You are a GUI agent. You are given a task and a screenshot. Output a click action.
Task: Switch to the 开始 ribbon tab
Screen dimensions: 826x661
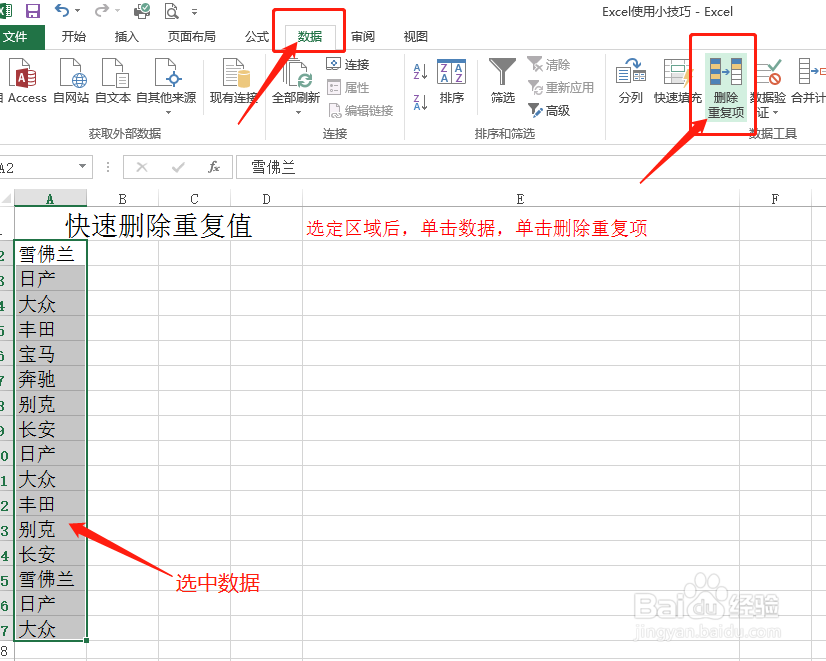(74, 36)
